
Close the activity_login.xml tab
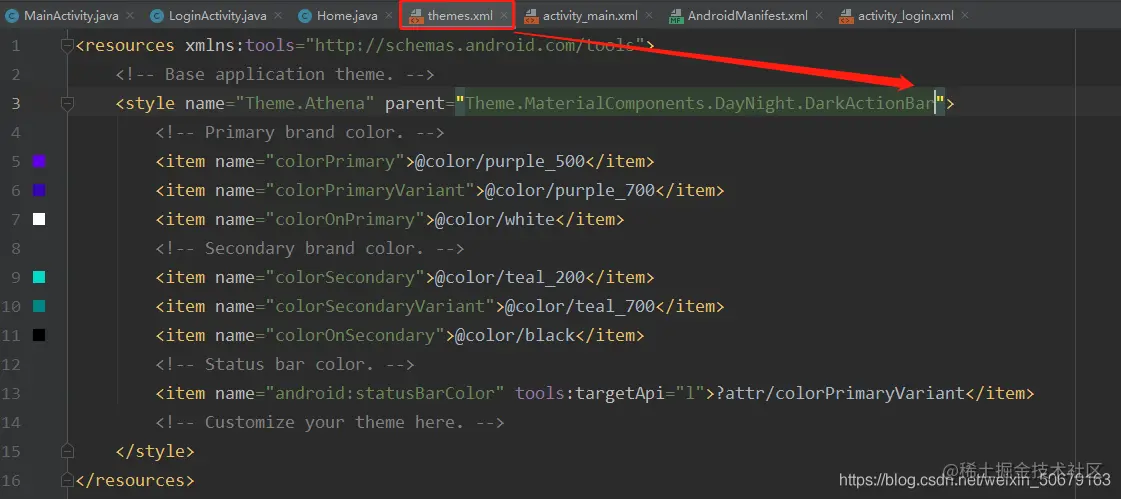[966, 15]
